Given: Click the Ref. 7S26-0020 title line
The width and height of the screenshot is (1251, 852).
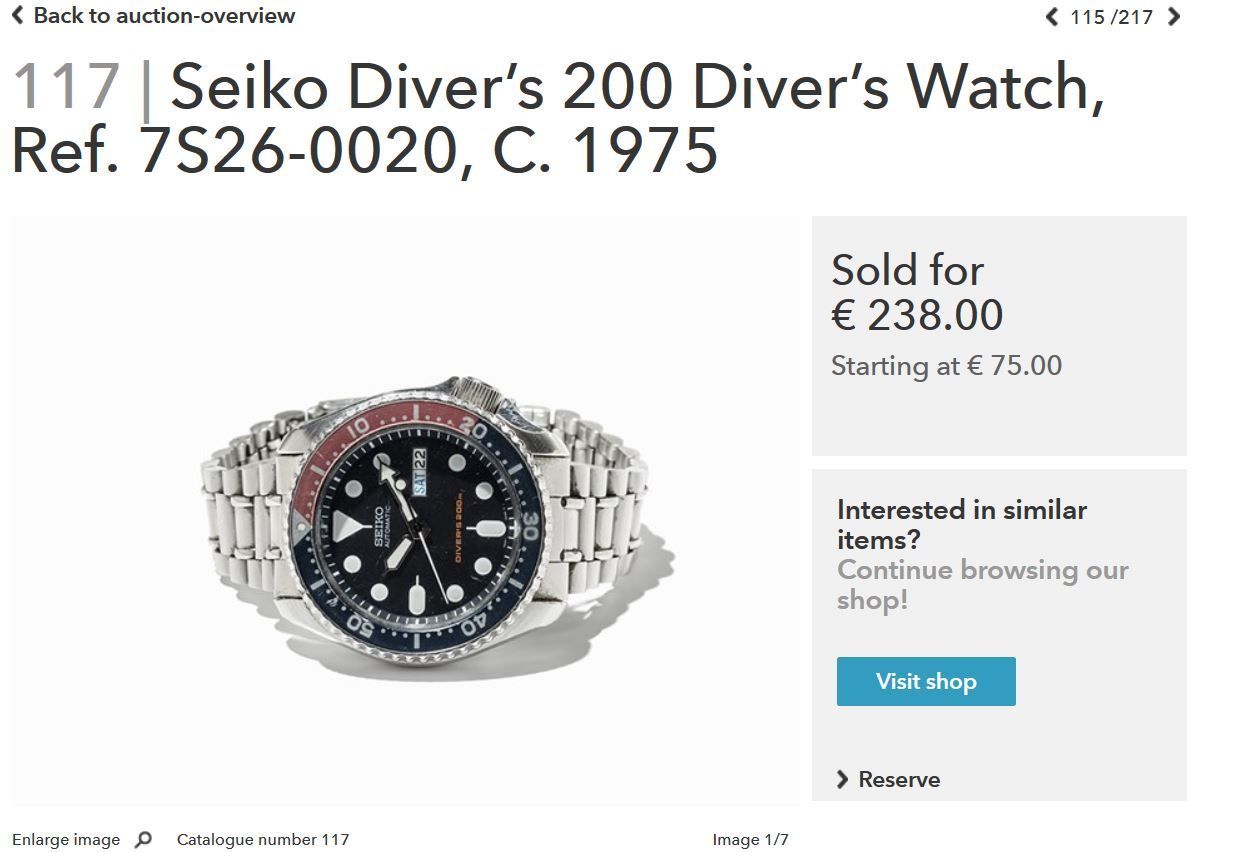Looking at the screenshot, I should coord(364,150).
